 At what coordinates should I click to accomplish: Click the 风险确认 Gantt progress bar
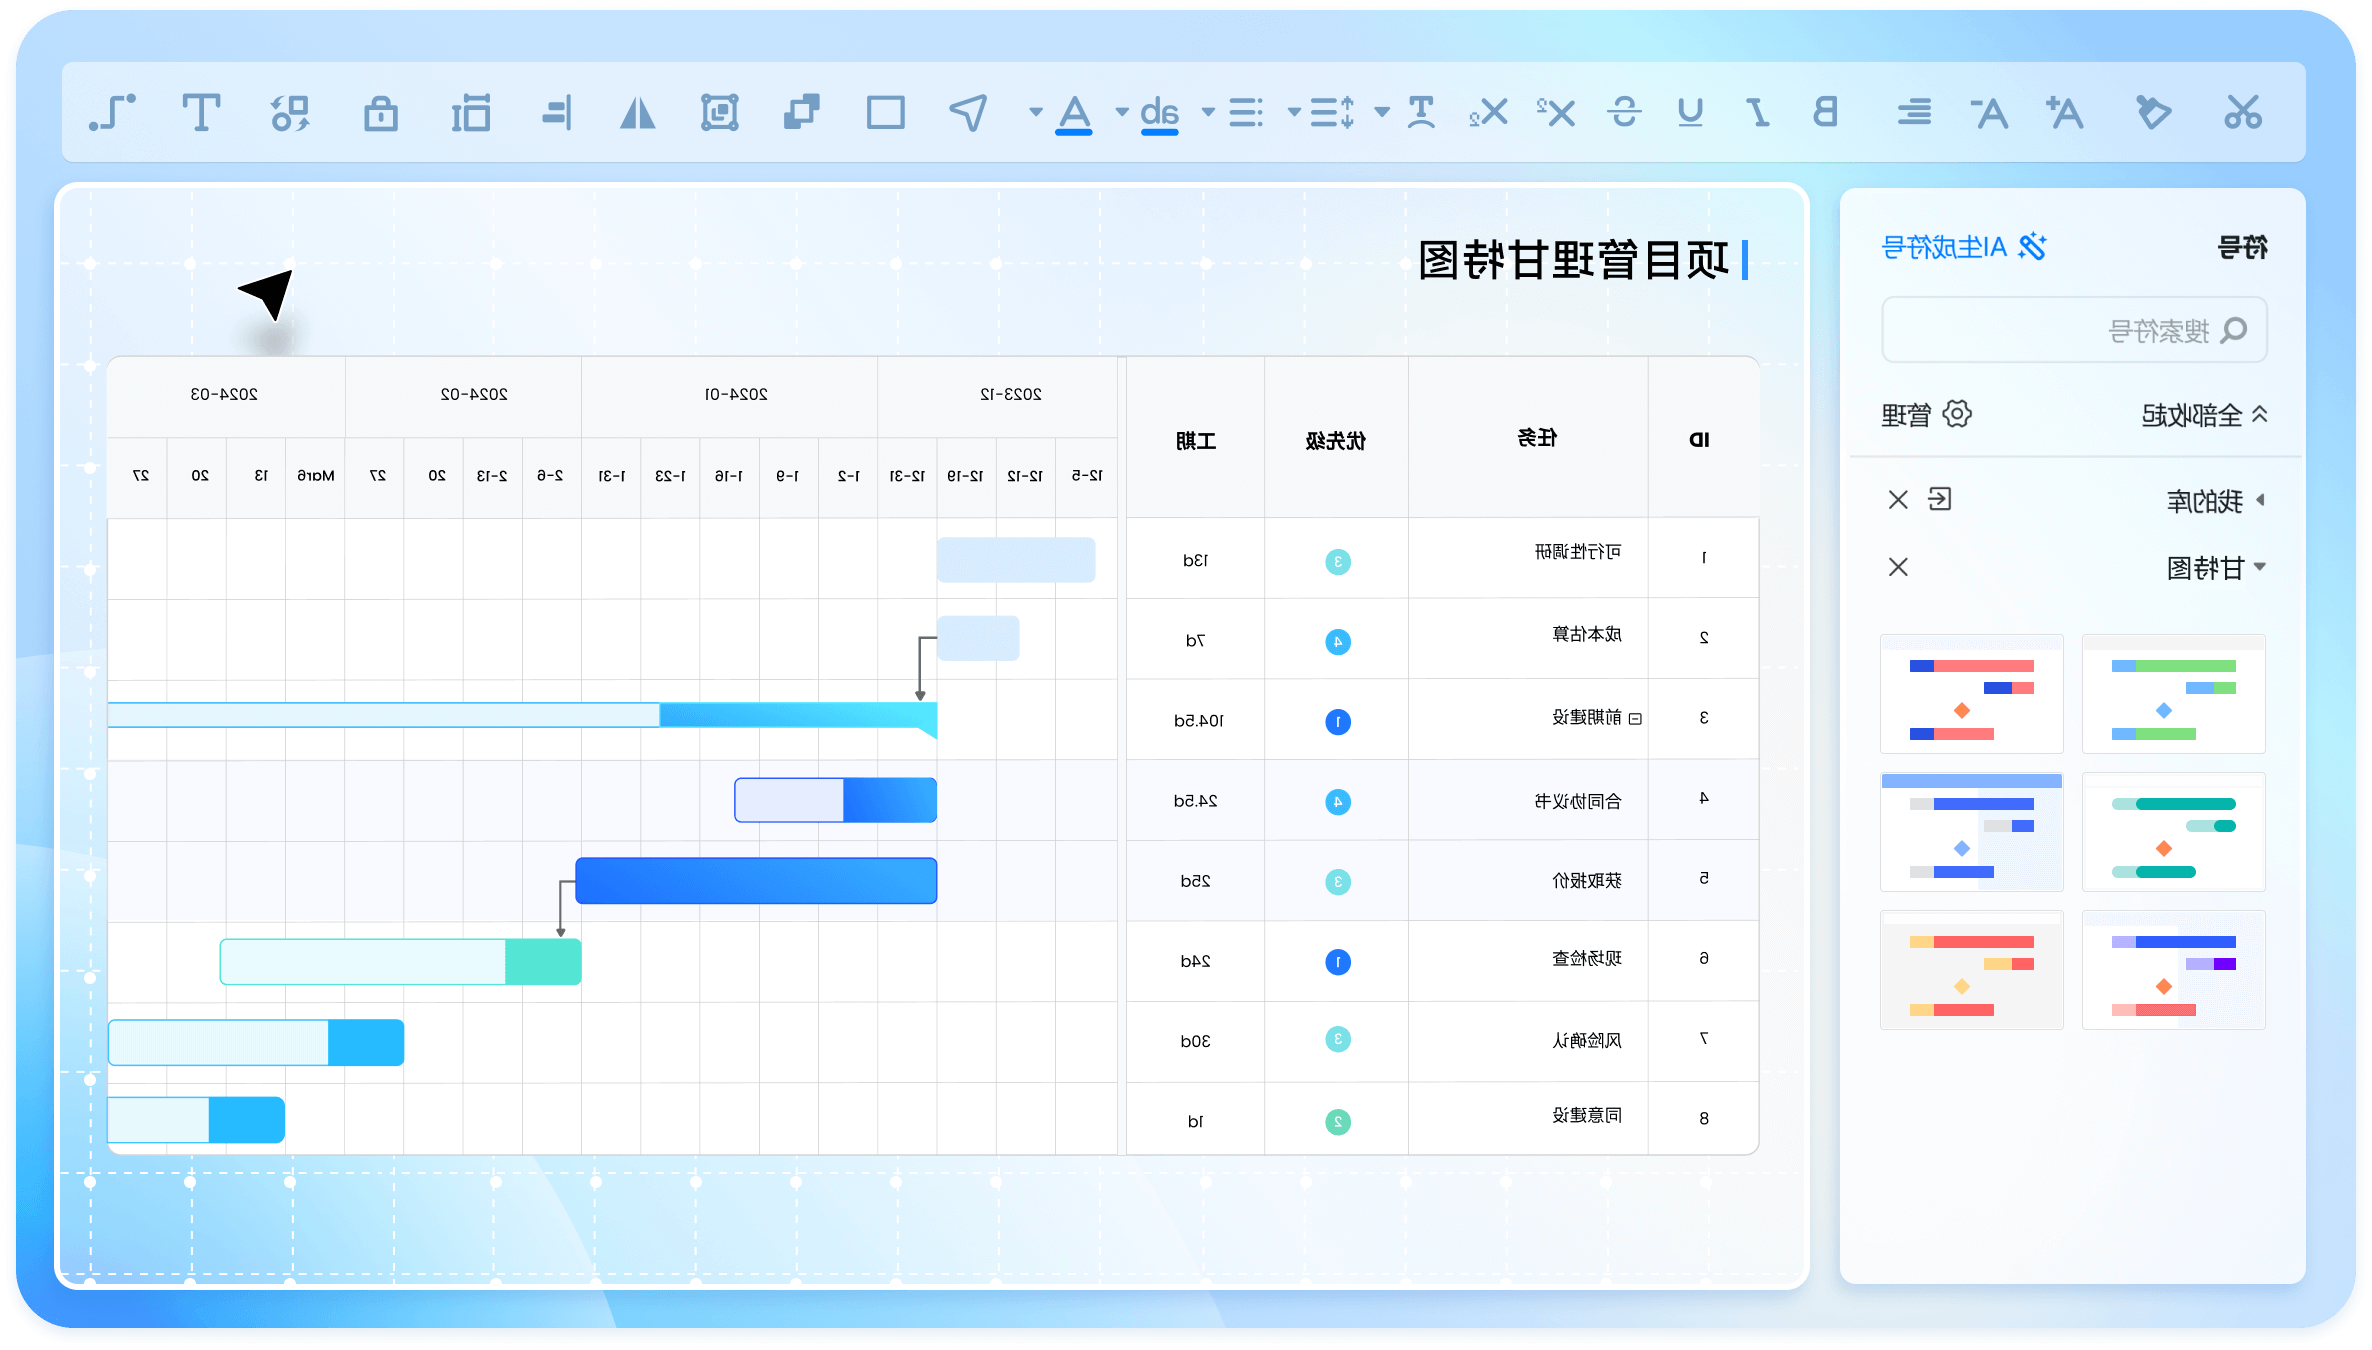pyautogui.click(x=256, y=1042)
